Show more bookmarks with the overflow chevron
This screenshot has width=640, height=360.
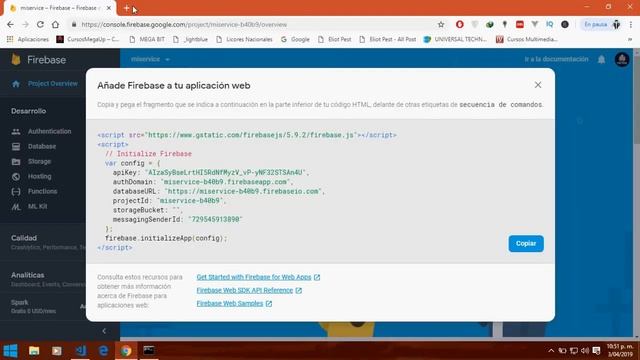click(x=630, y=39)
